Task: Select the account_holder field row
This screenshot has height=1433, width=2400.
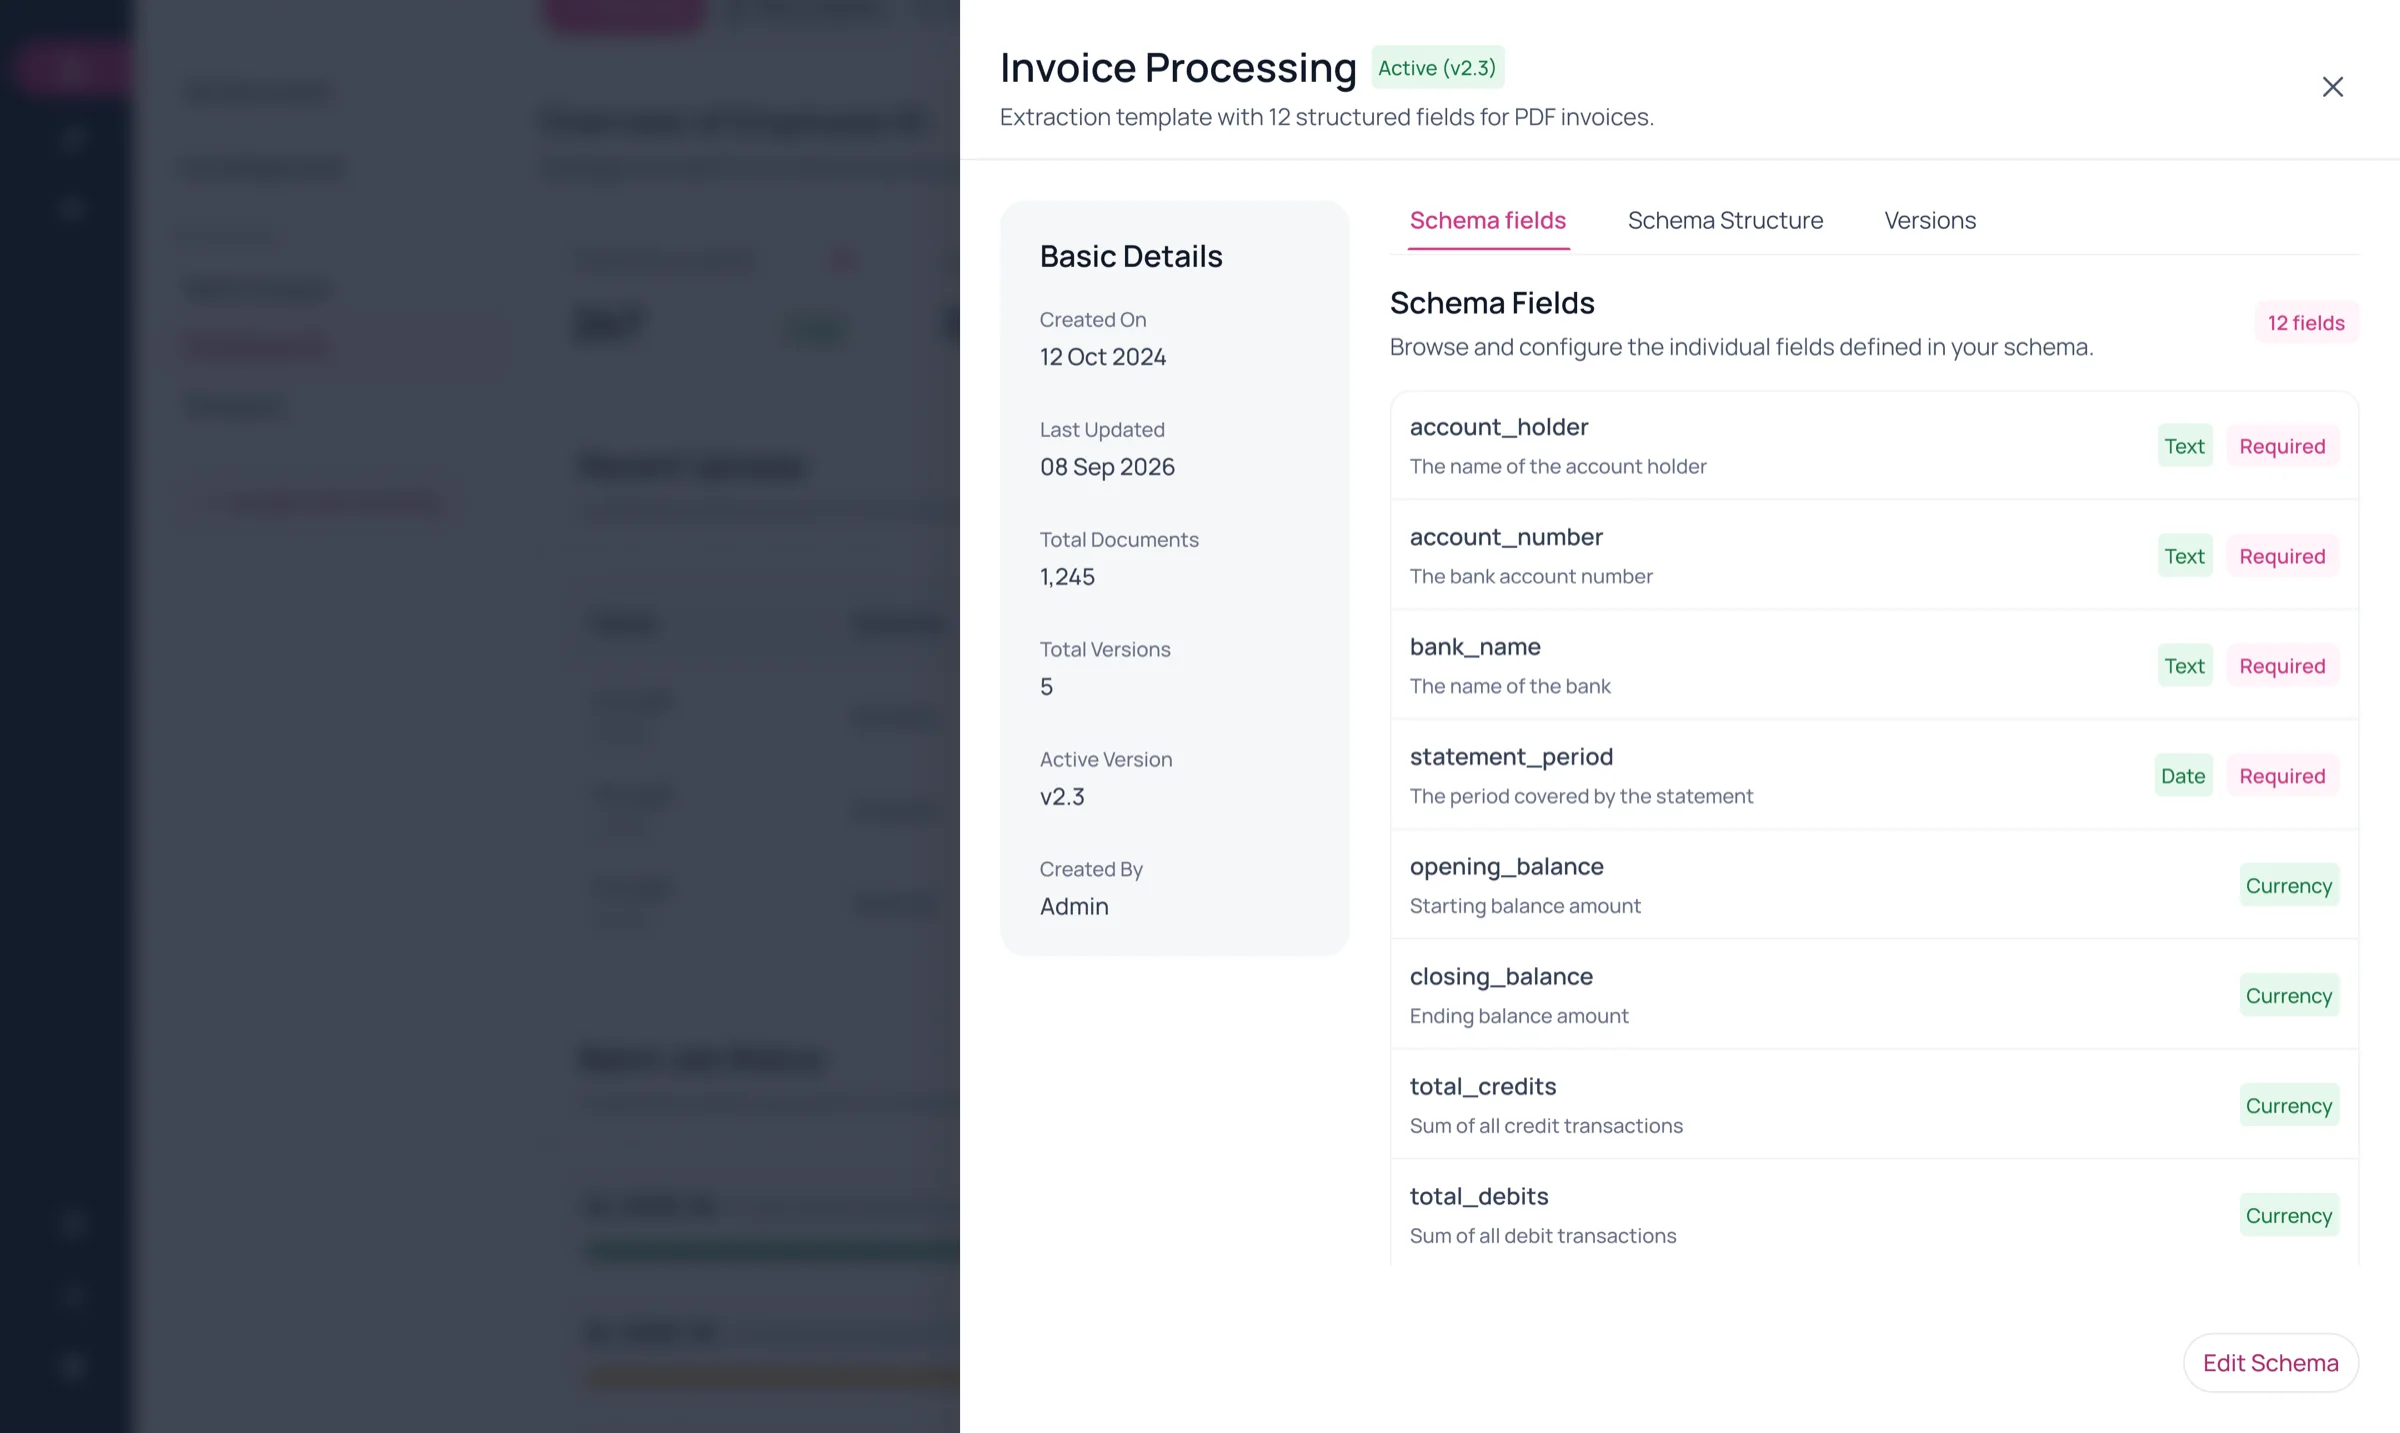Action: pyautogui.click(x=1874, y=446)
